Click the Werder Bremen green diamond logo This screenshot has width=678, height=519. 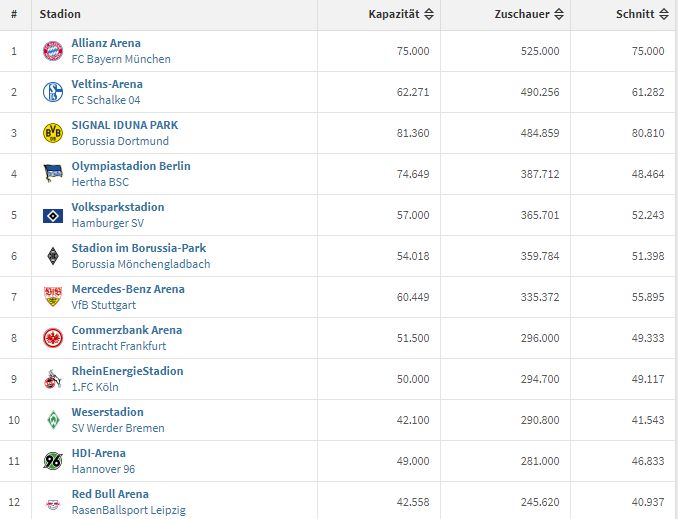pos(53,420)
